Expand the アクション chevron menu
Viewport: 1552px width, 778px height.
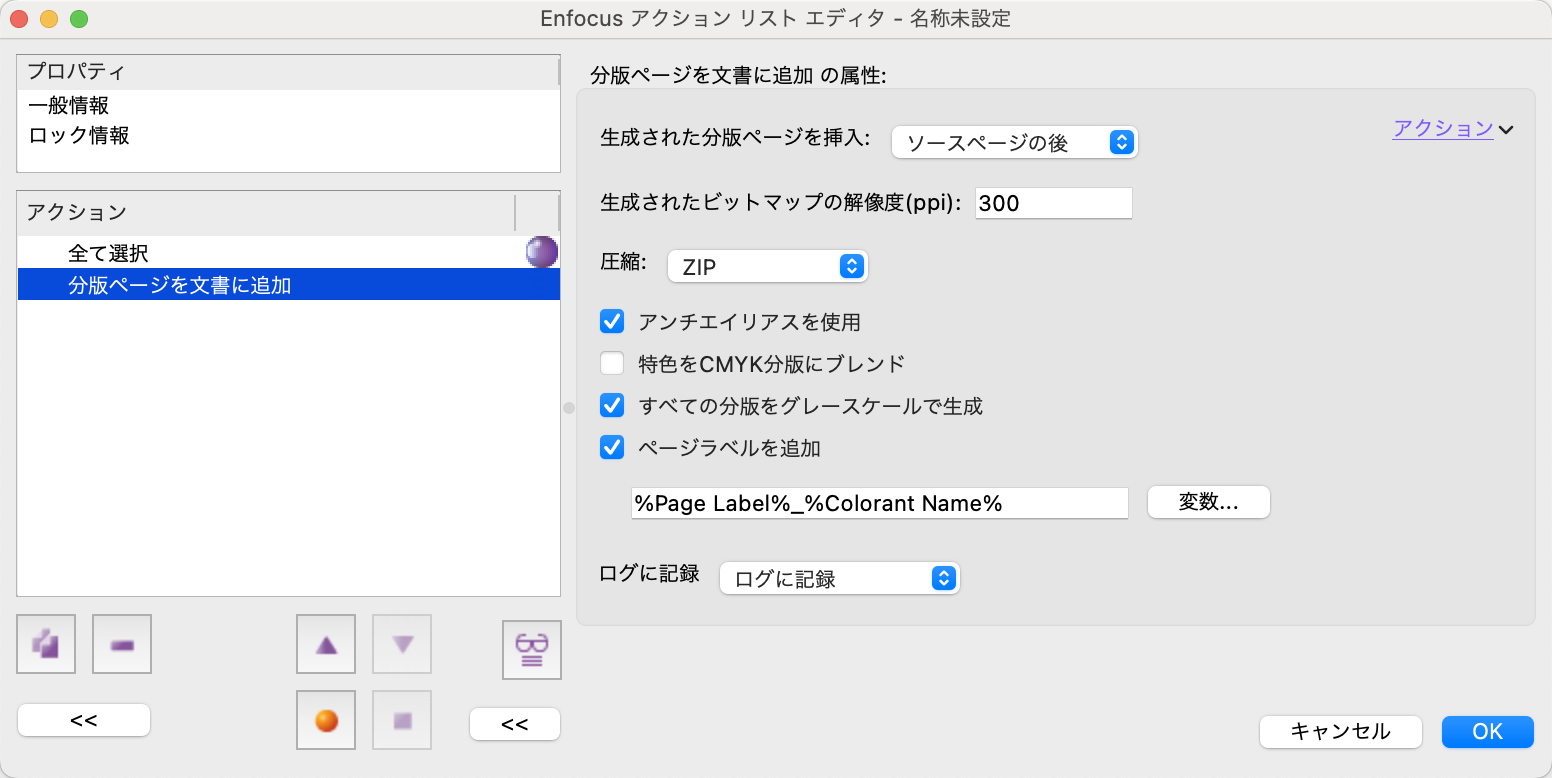tap(1506, 129)
